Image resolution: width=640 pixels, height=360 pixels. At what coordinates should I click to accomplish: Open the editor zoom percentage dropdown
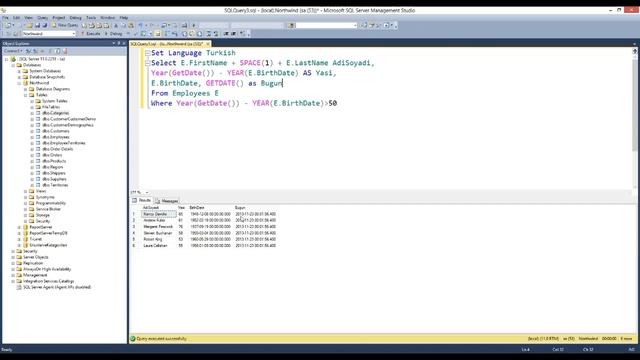pyautogui.click(x=147, y=192)
